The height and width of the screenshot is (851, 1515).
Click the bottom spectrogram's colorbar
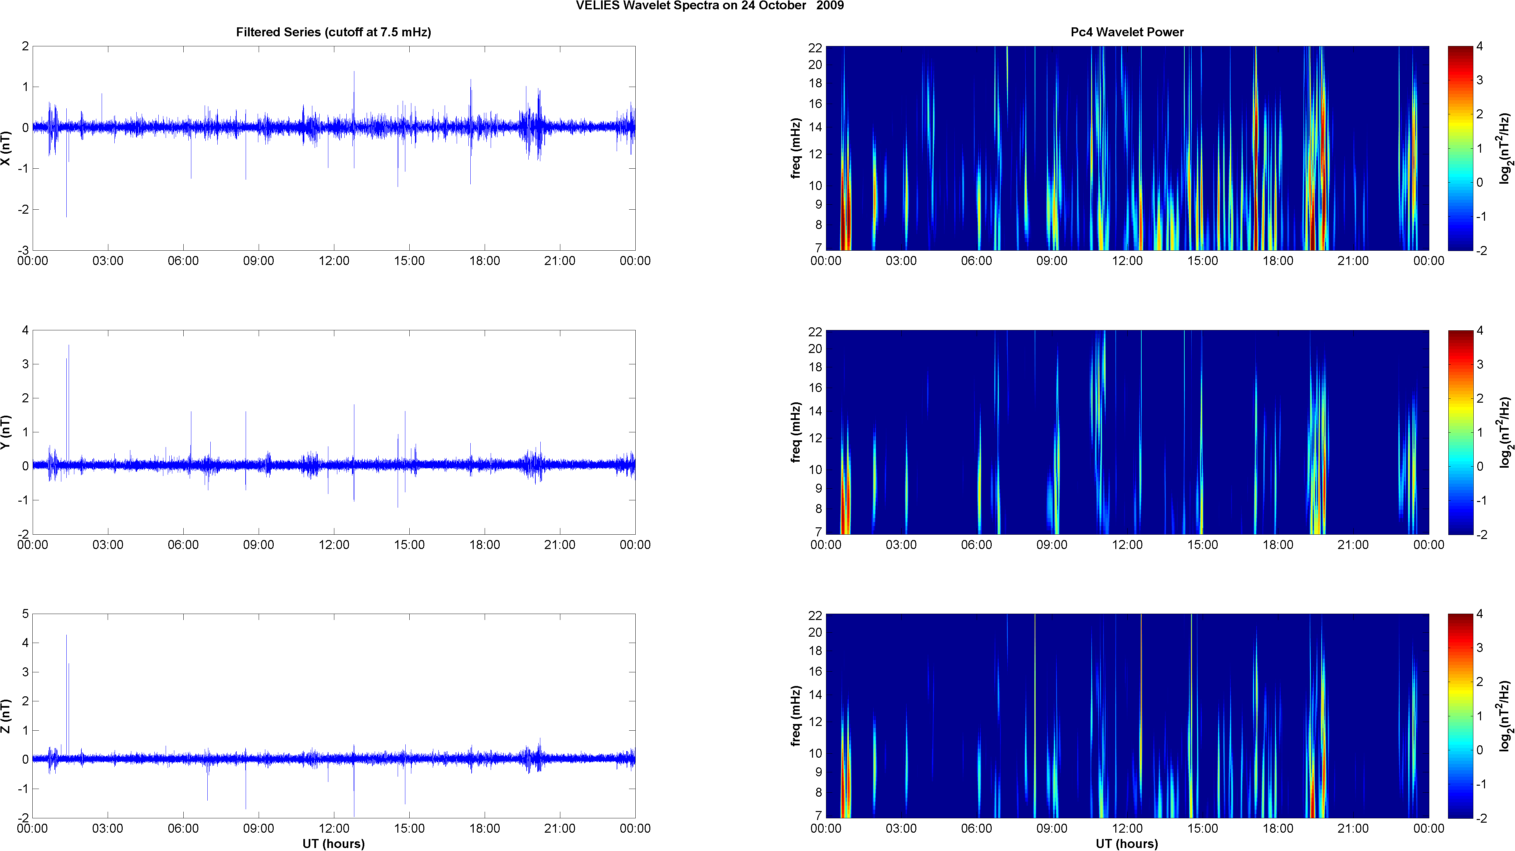[1460, 716]
